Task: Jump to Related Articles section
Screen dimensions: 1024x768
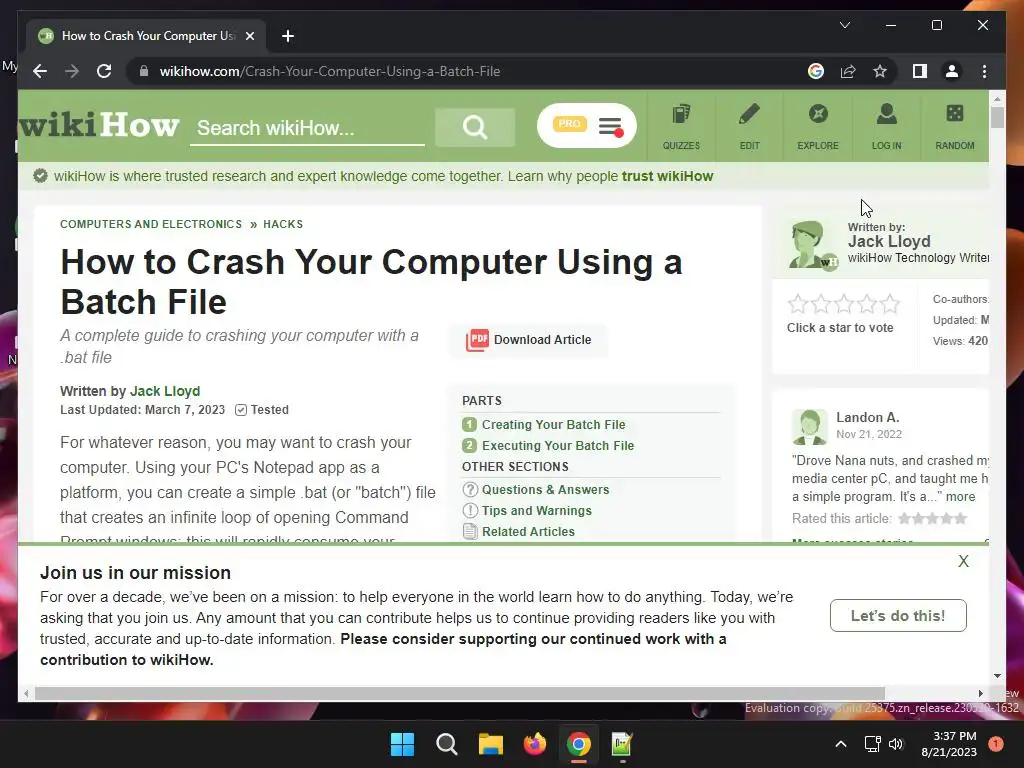Action: tap(528, 532)
